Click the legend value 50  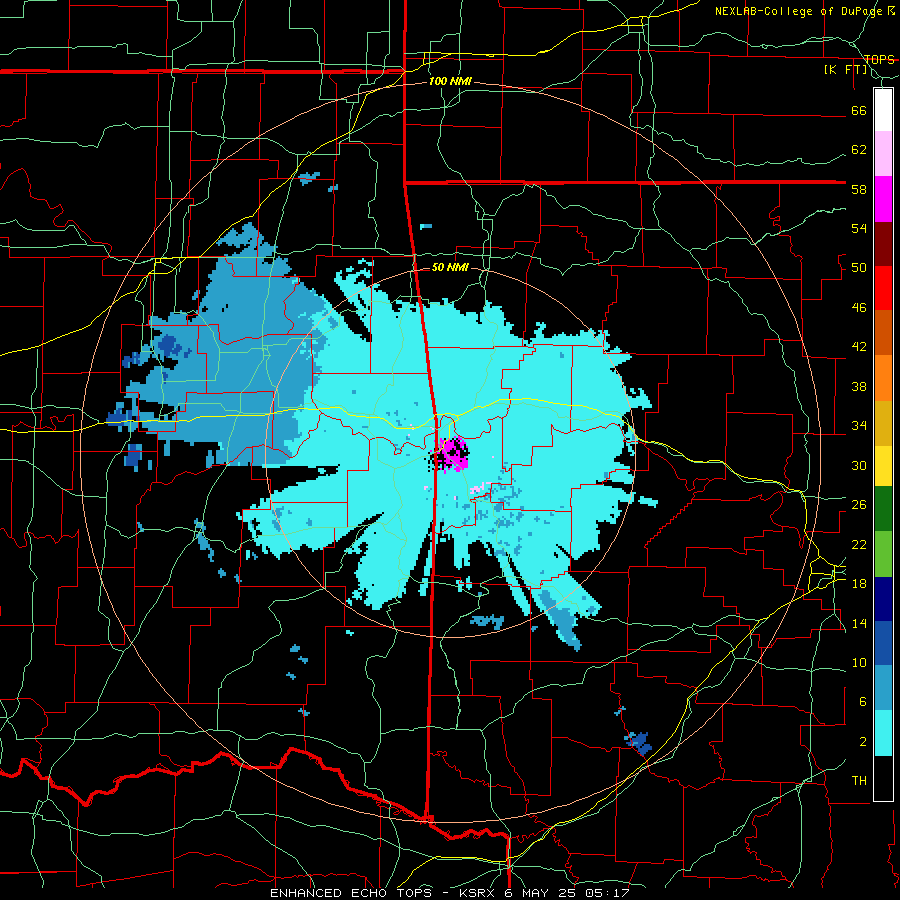click(859, 267)
